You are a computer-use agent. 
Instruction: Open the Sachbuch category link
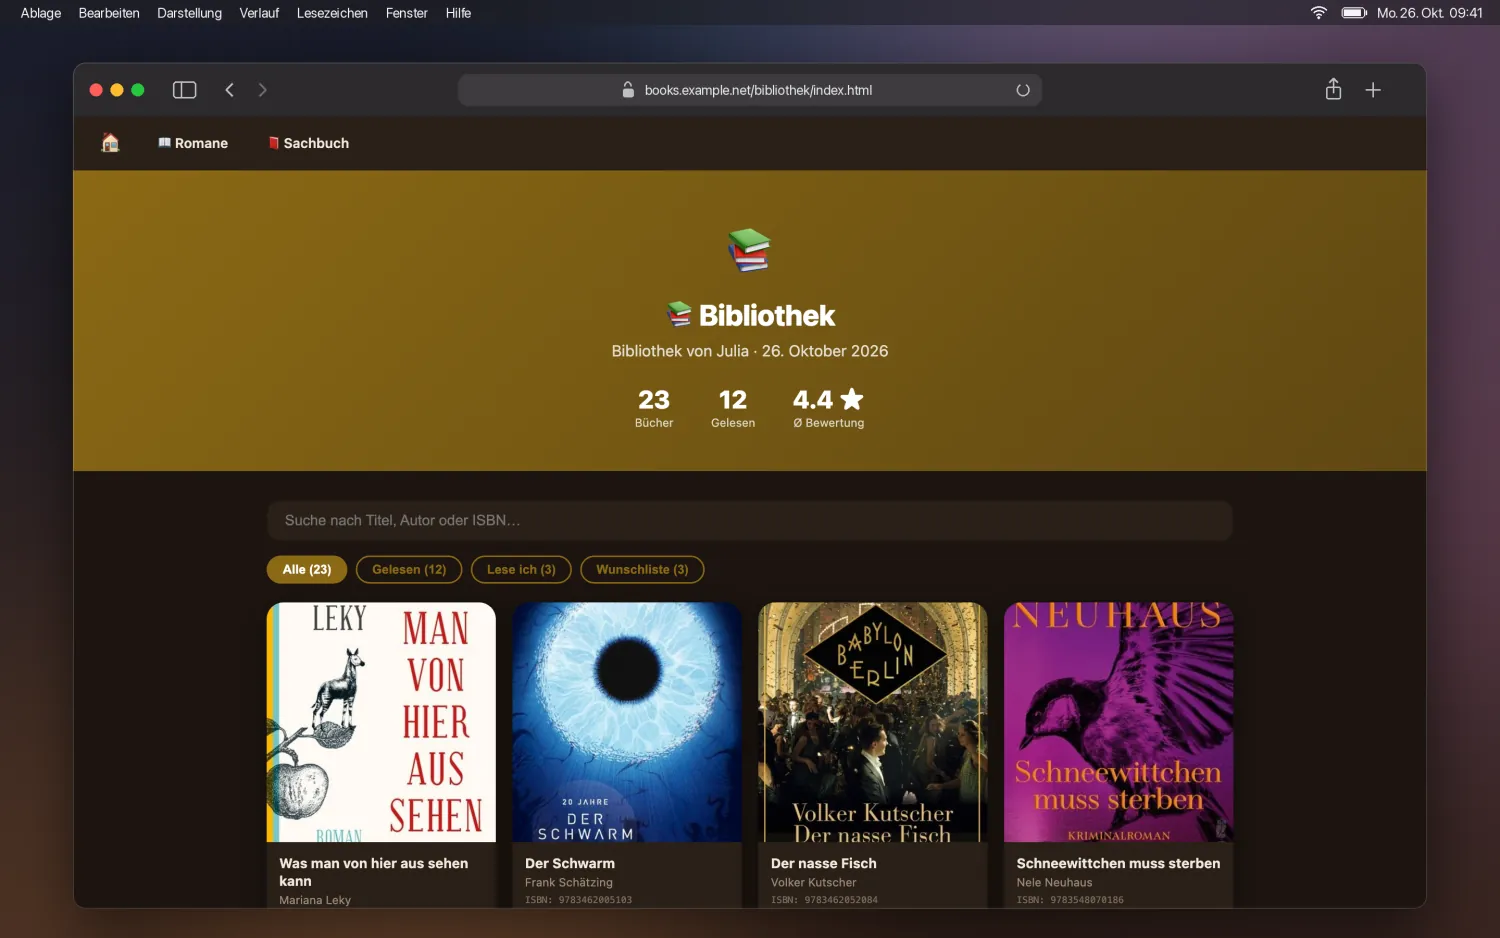[x=309, y=143]
